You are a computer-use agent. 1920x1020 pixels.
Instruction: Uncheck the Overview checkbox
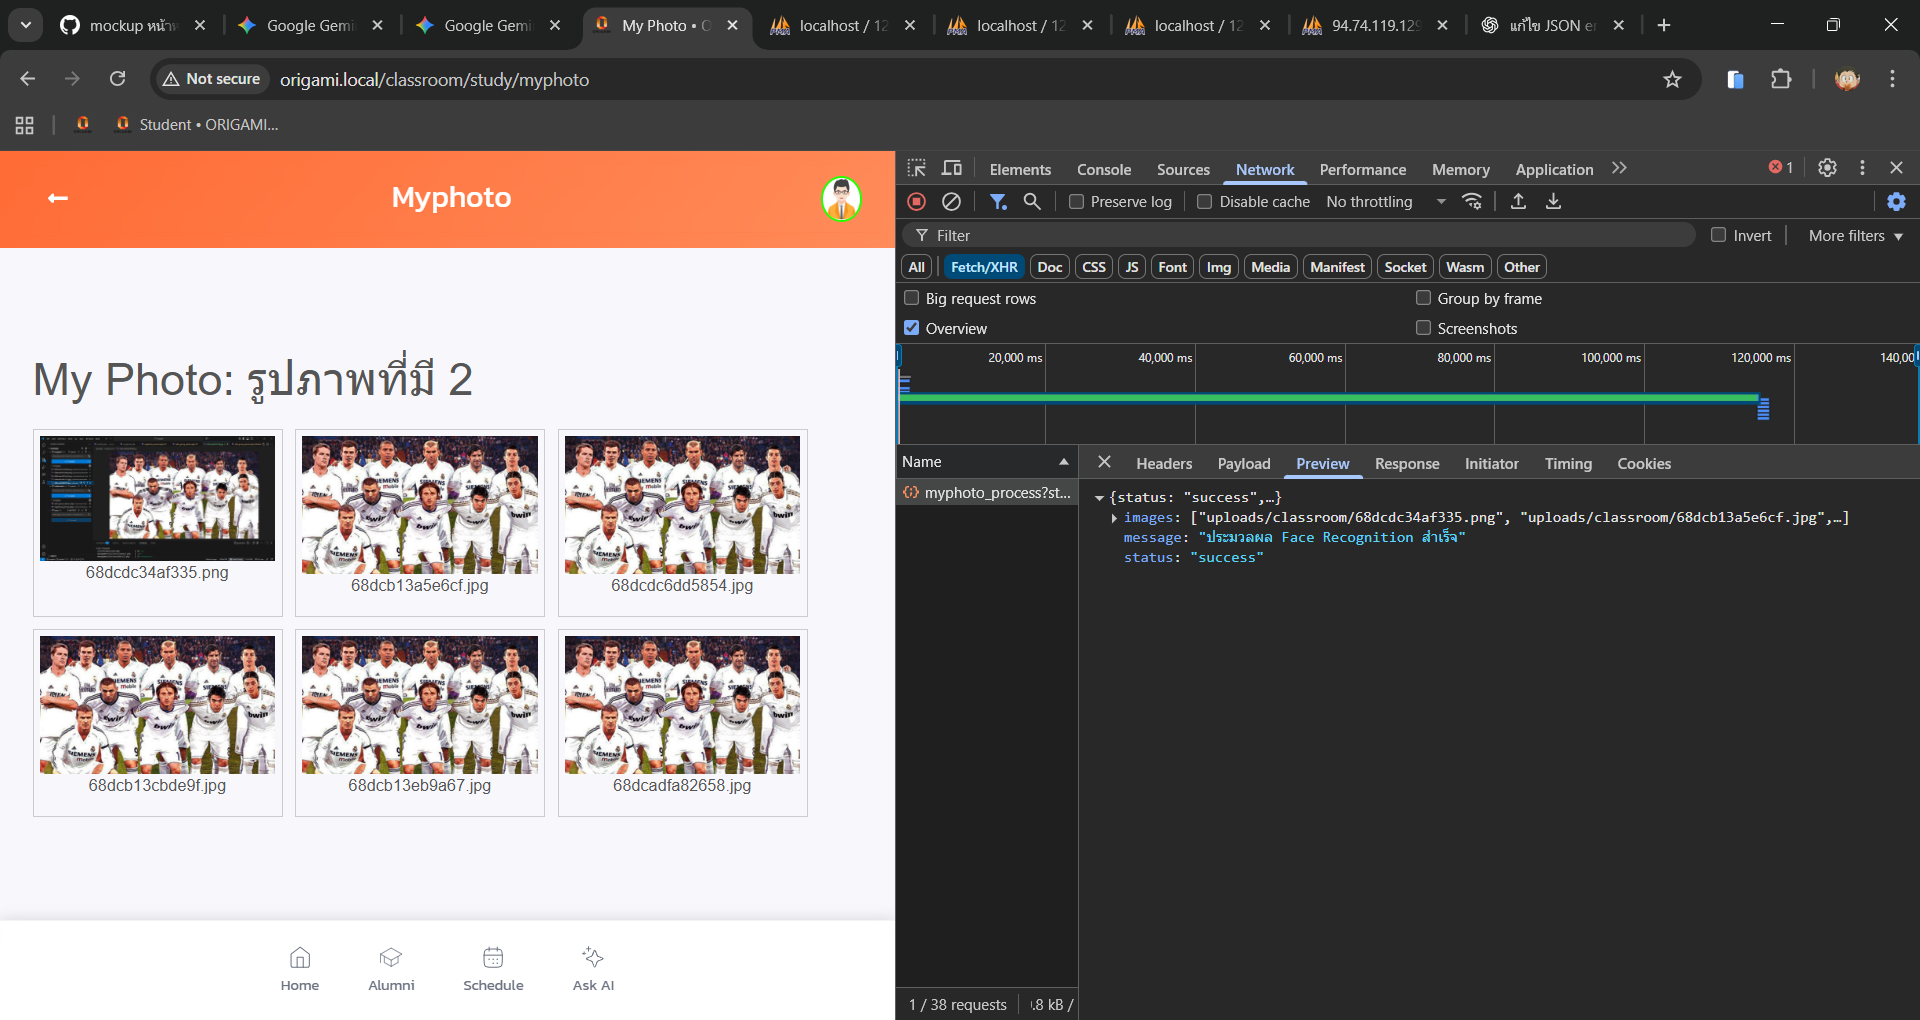(912, 328)
